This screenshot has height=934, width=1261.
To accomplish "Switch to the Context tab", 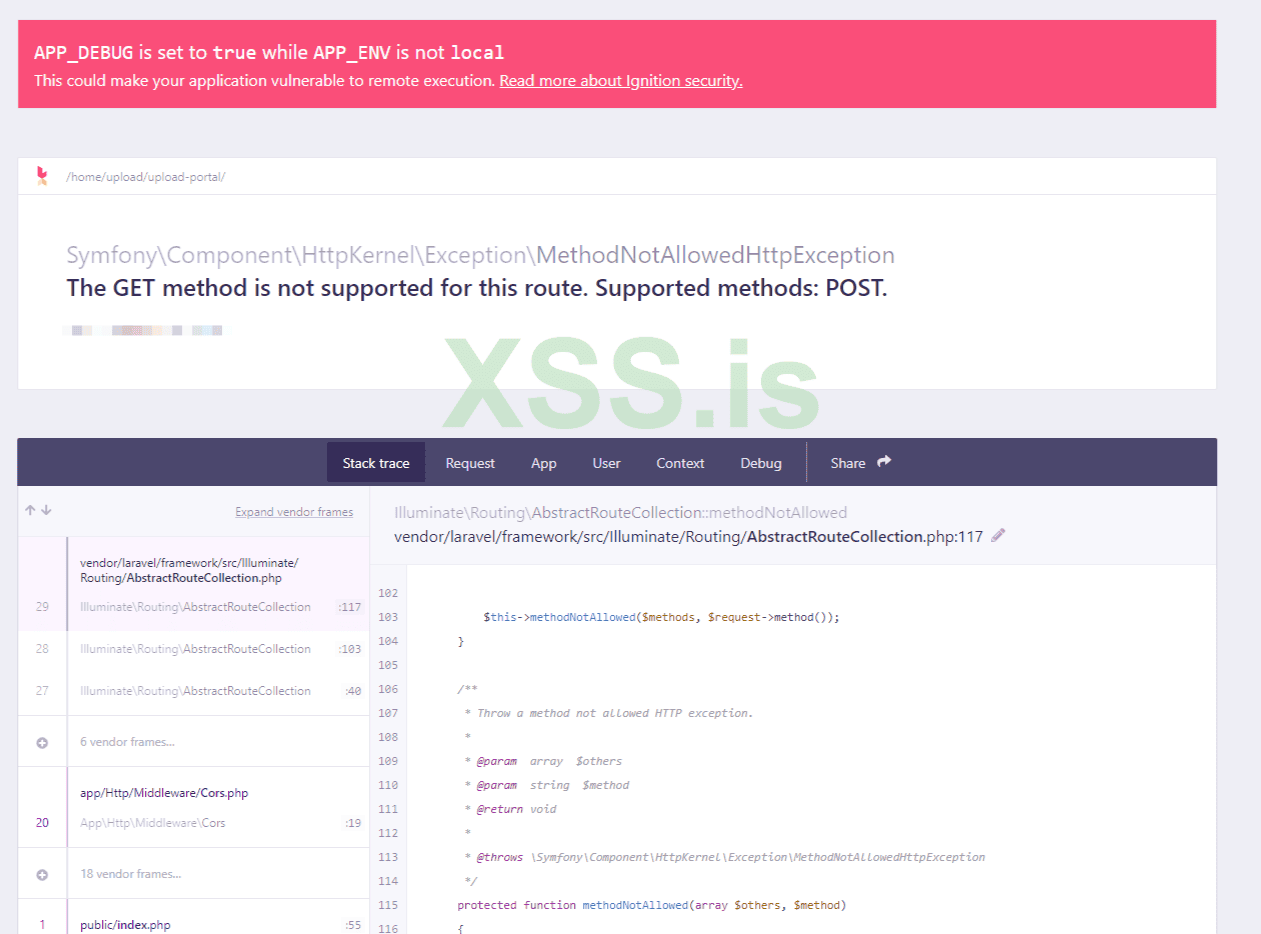I will pos(680,463).
